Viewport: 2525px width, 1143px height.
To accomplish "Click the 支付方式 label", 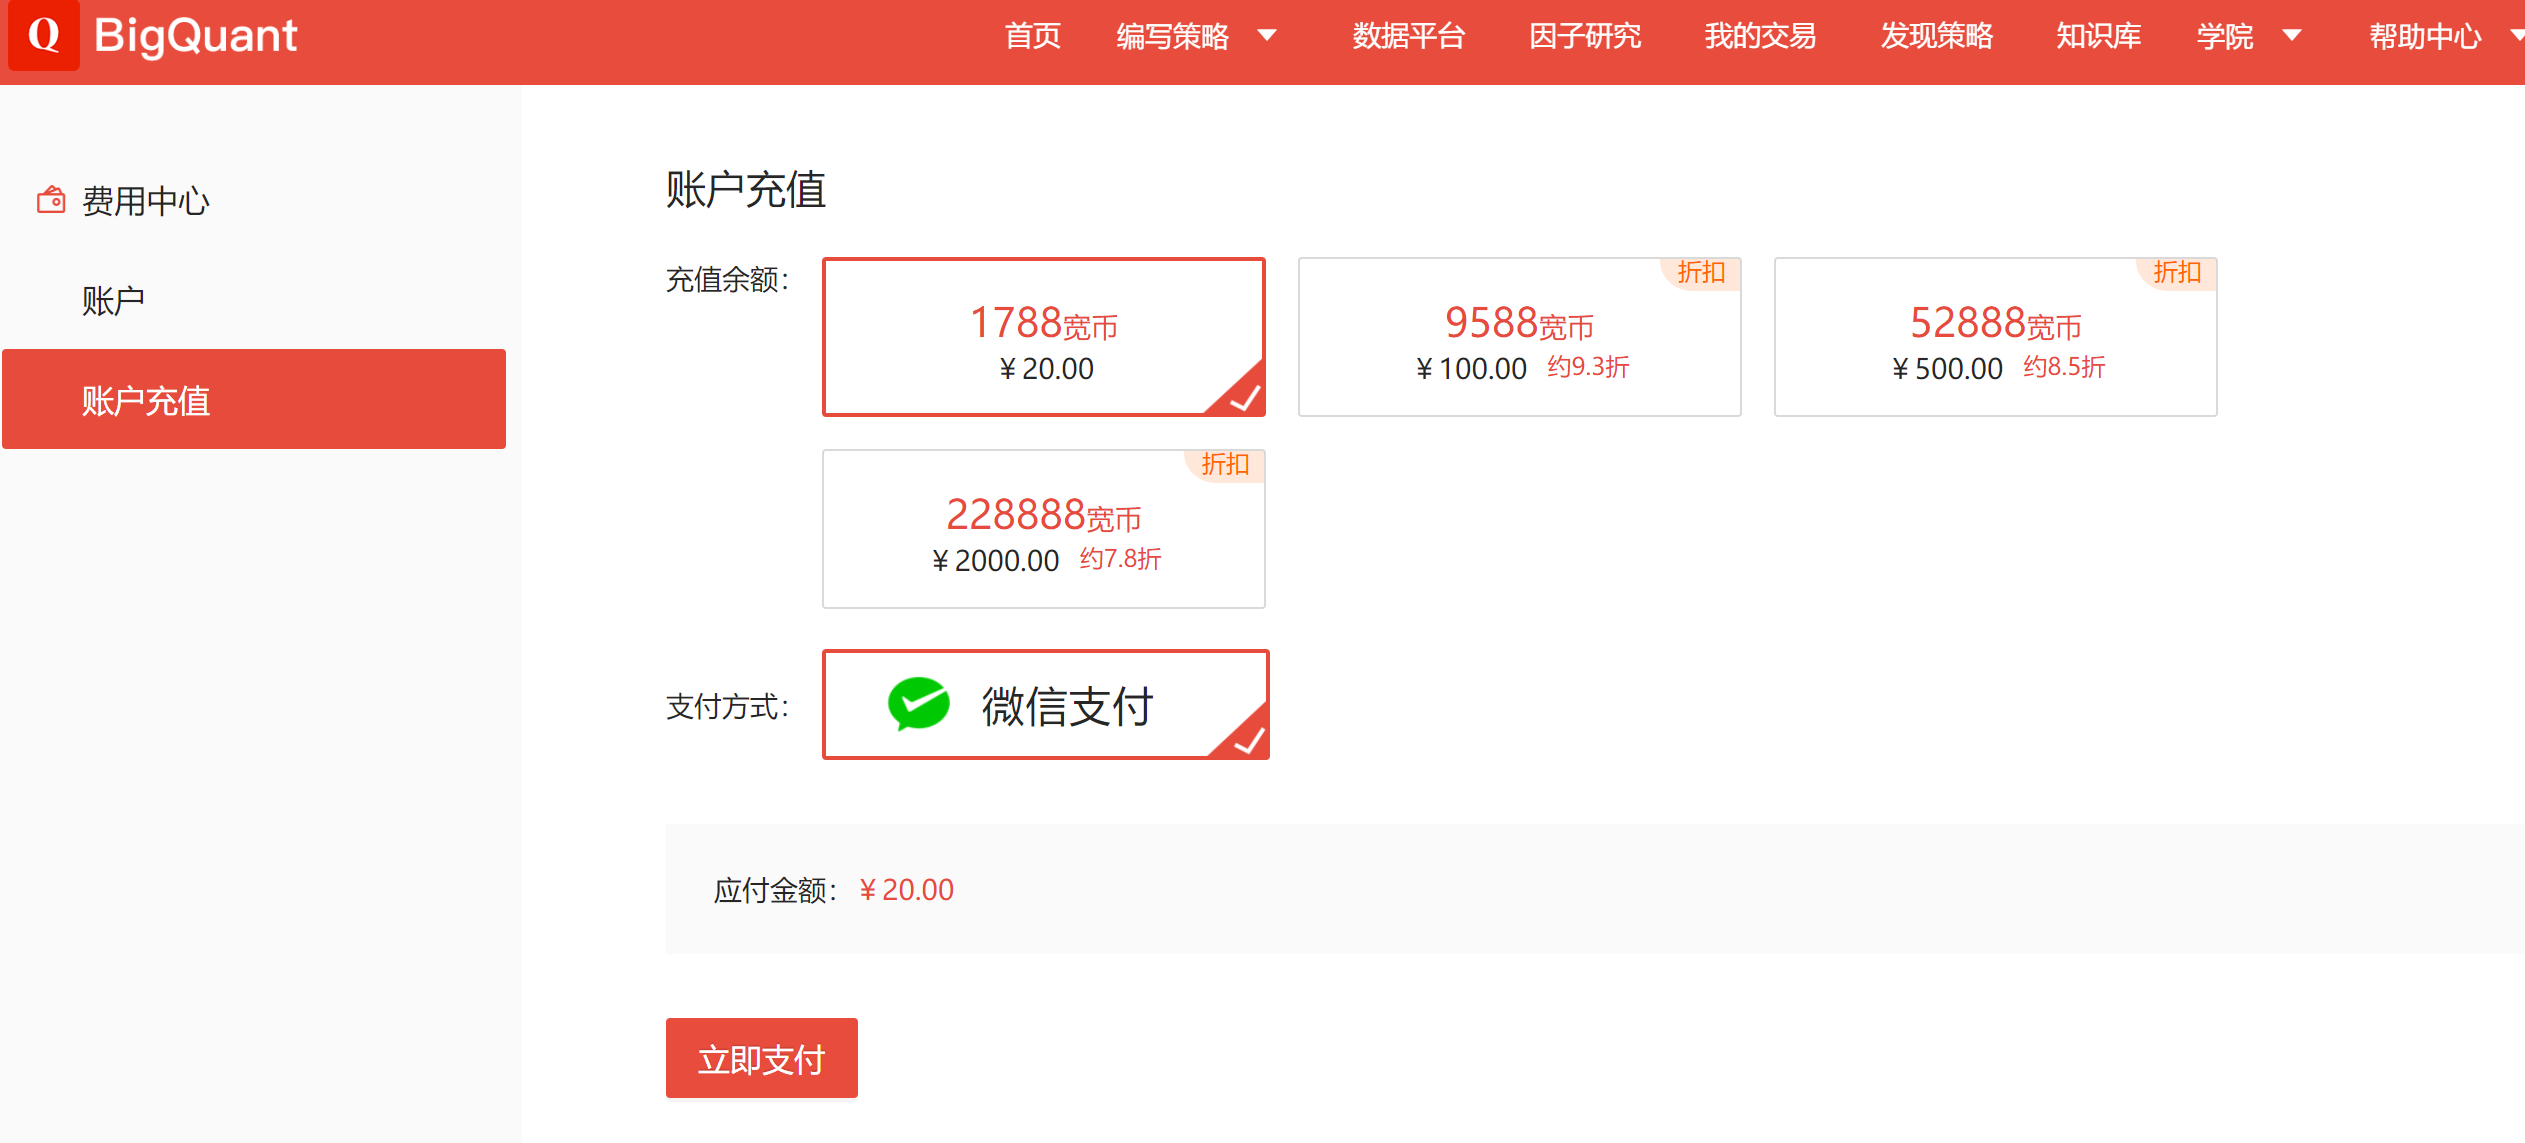I will pos(728,707).
